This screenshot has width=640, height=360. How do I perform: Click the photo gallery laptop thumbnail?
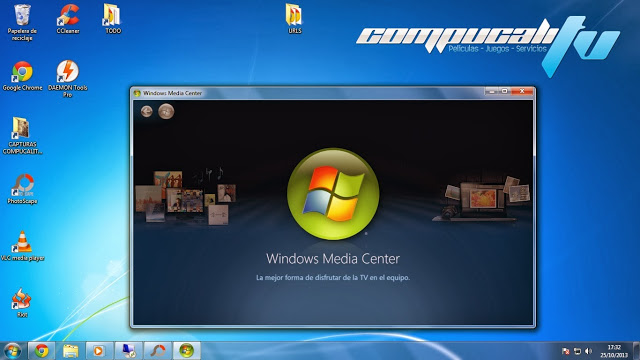pos(482,199)
